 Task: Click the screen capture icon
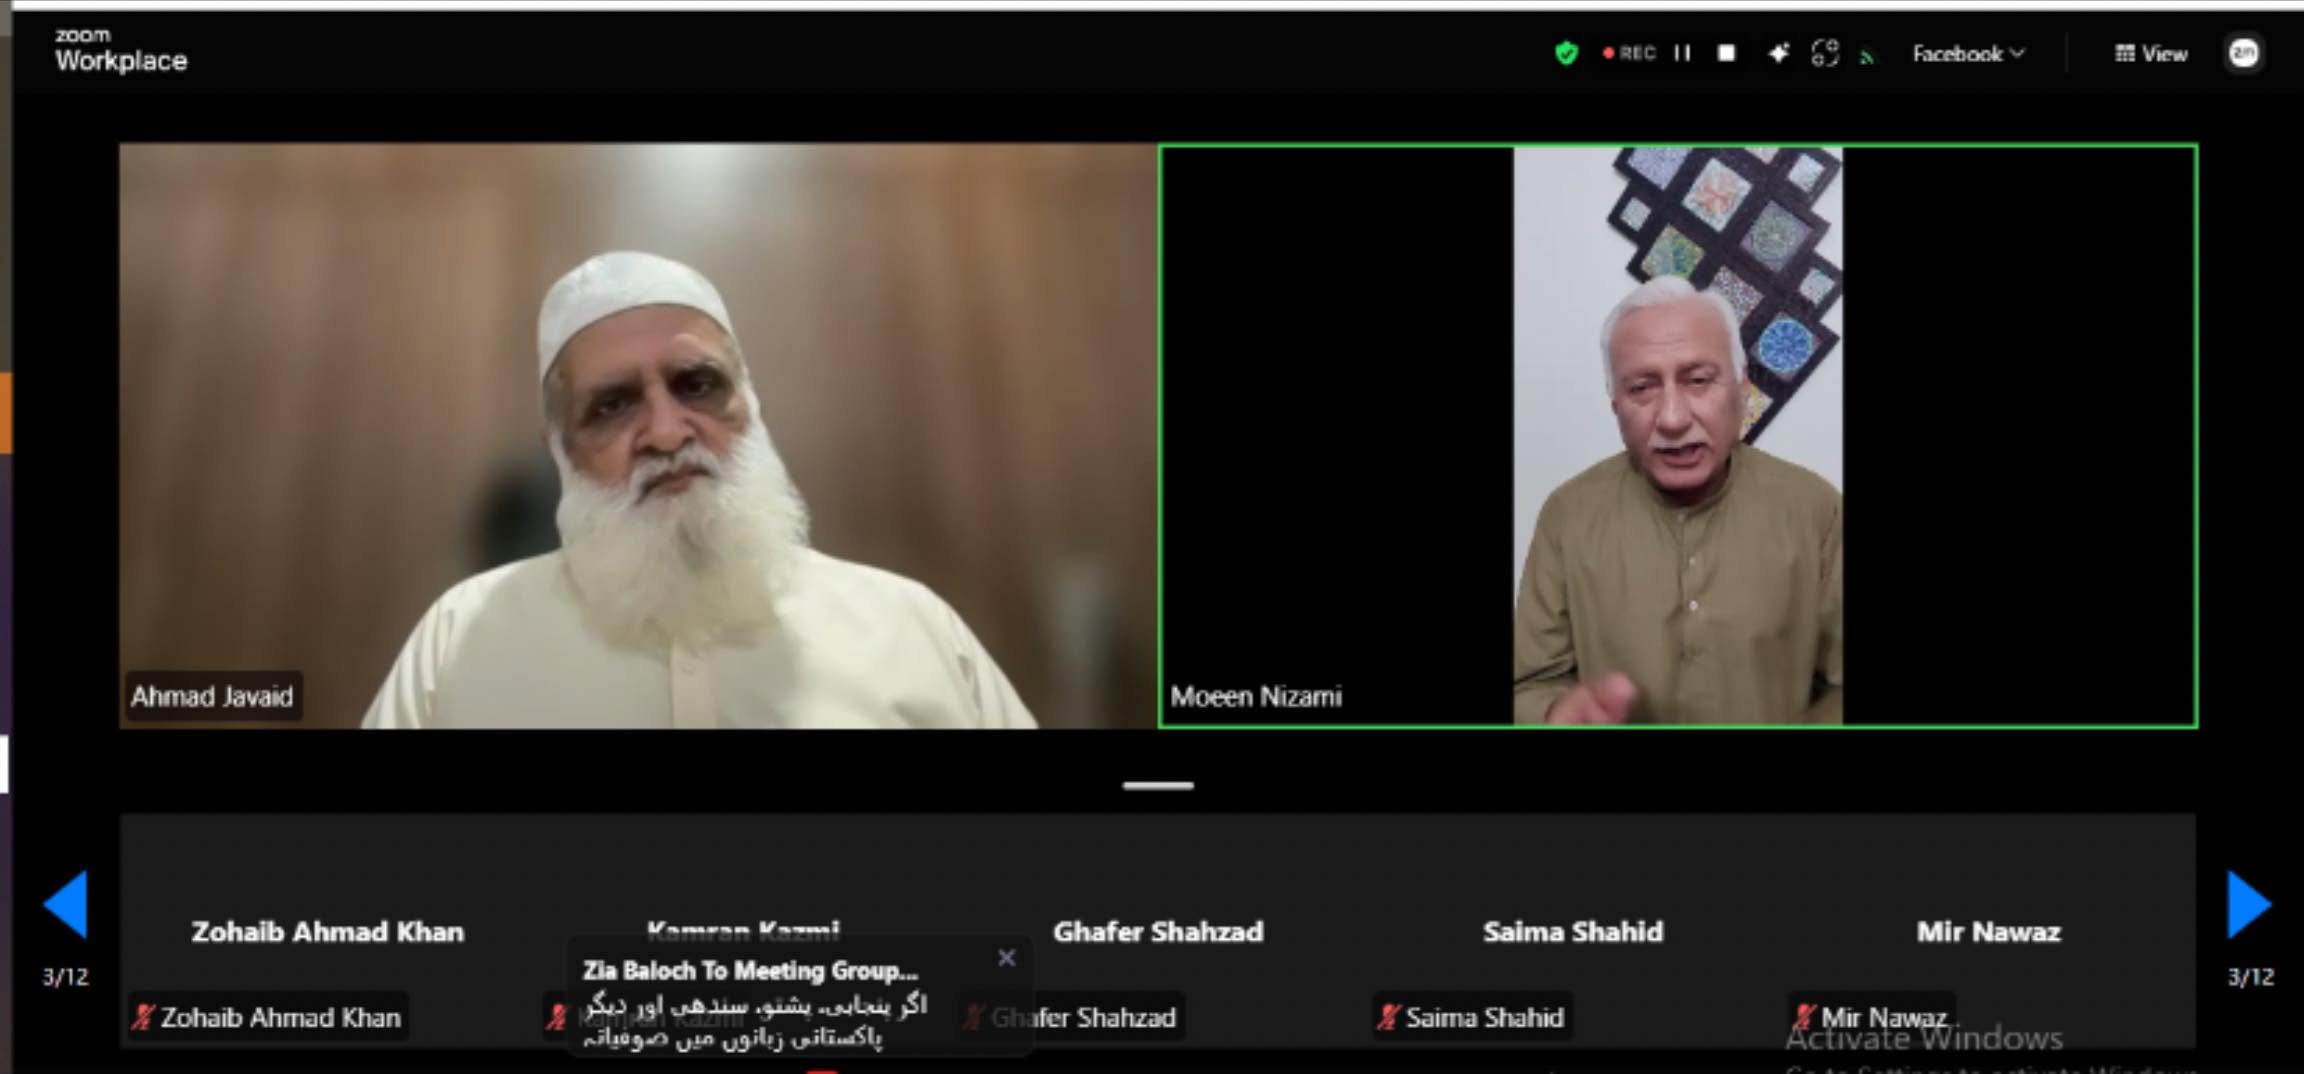click(x=1825, y=53)
